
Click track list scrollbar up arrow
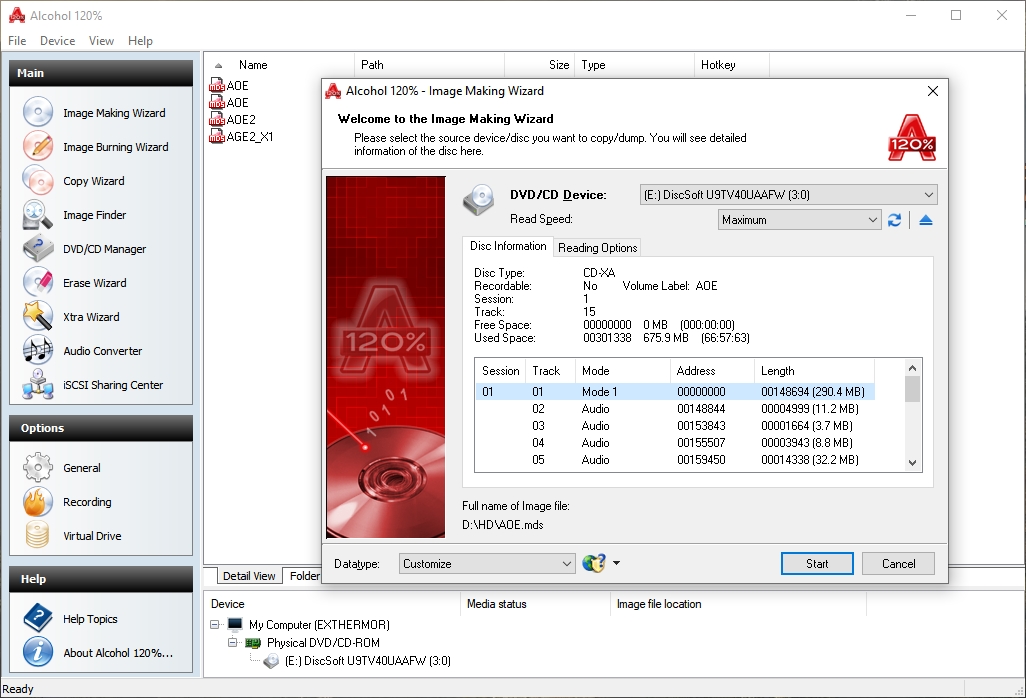913,368
